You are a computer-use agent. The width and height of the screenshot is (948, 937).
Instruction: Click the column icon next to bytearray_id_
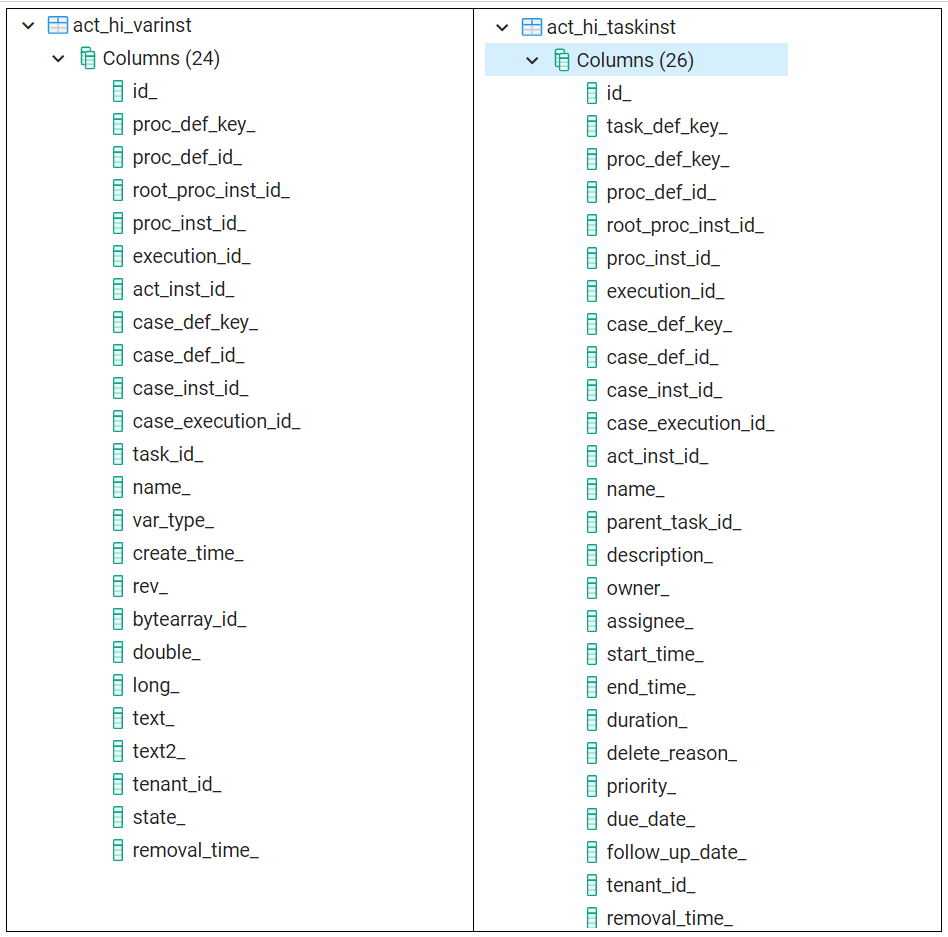117,619
